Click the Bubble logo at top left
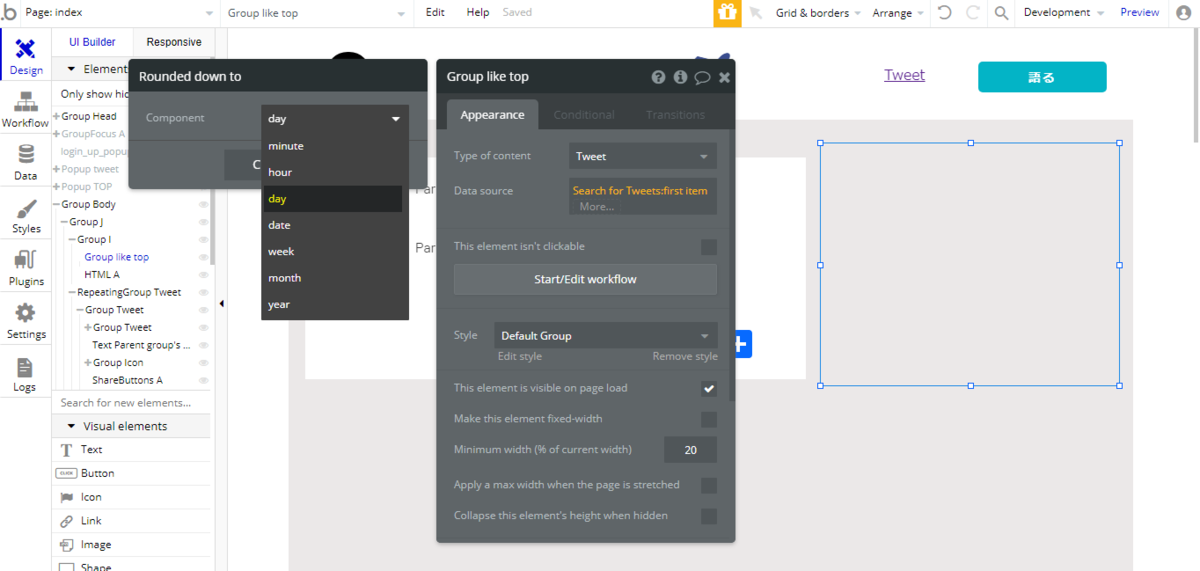Image resolution: width=1200 pixels, height=571 pixels. click(x=10, y=12)
